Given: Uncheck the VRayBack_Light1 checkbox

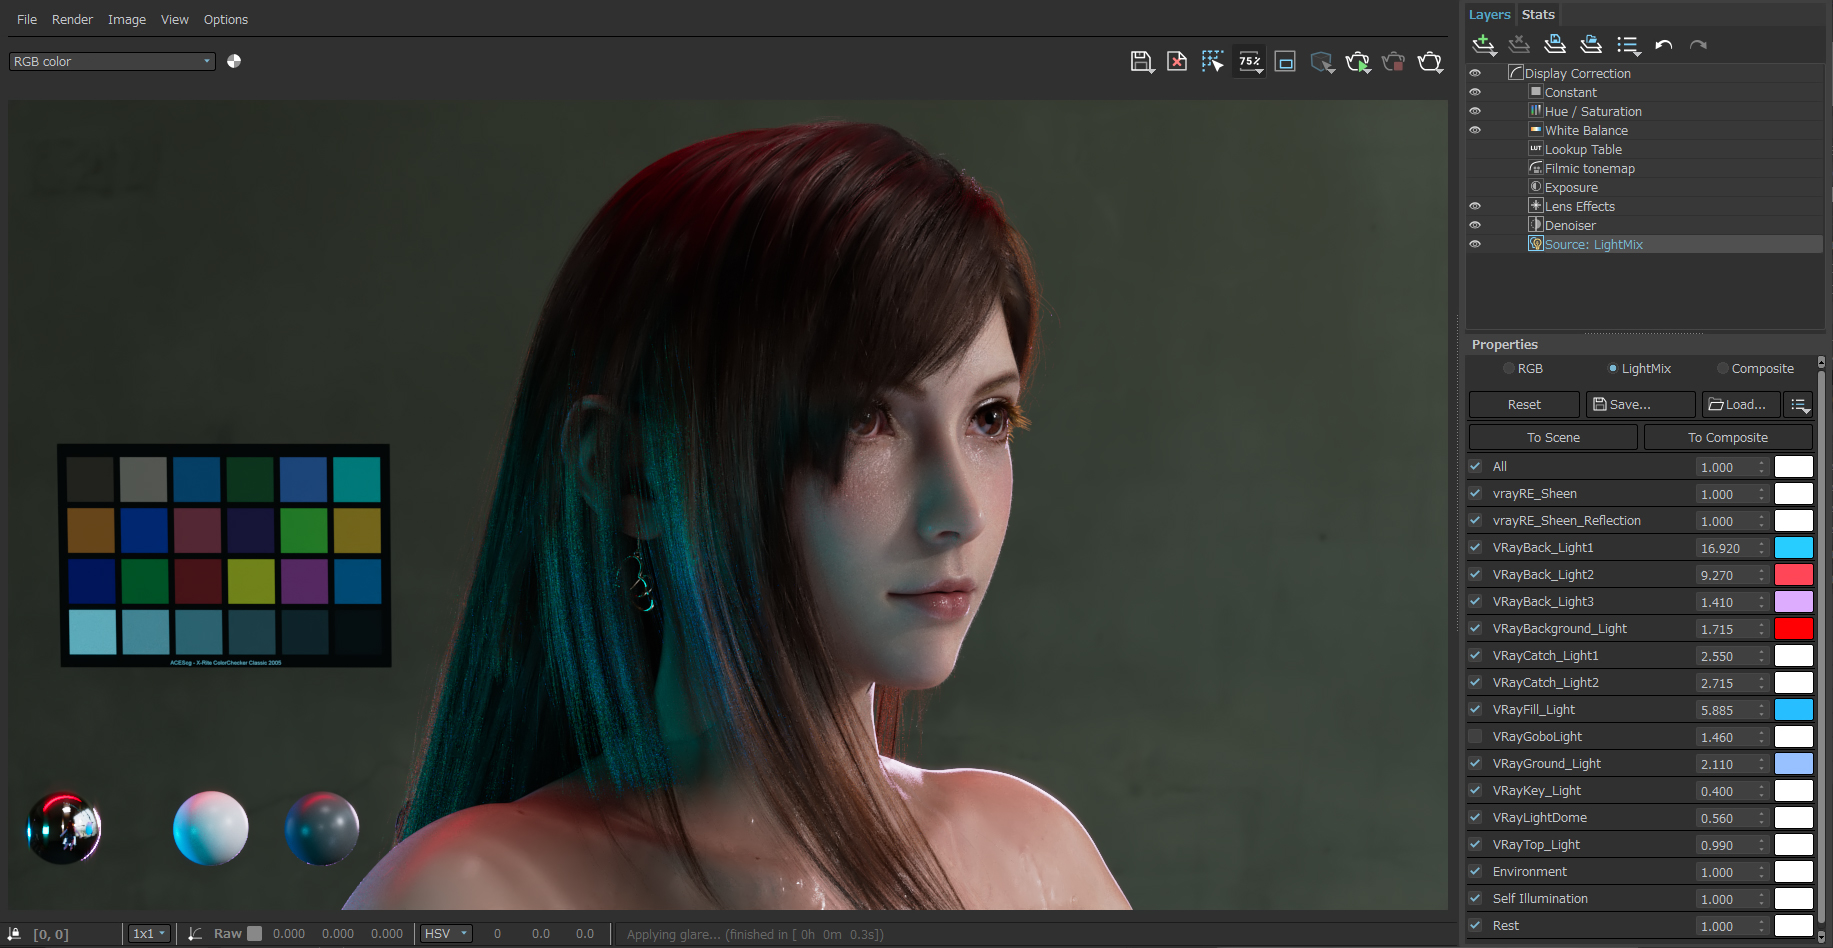Looking at the screenshot, I should tap(1475, 547).
